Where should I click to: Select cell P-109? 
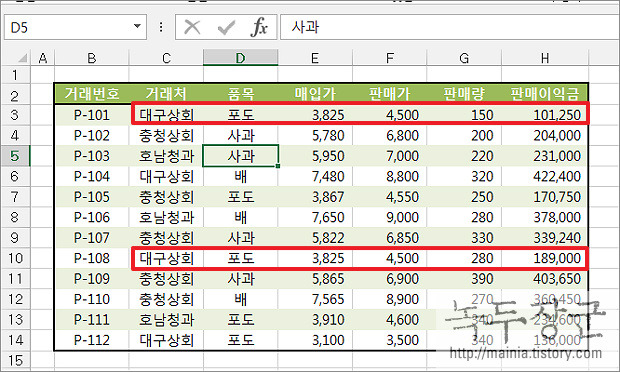click(92, 279)
